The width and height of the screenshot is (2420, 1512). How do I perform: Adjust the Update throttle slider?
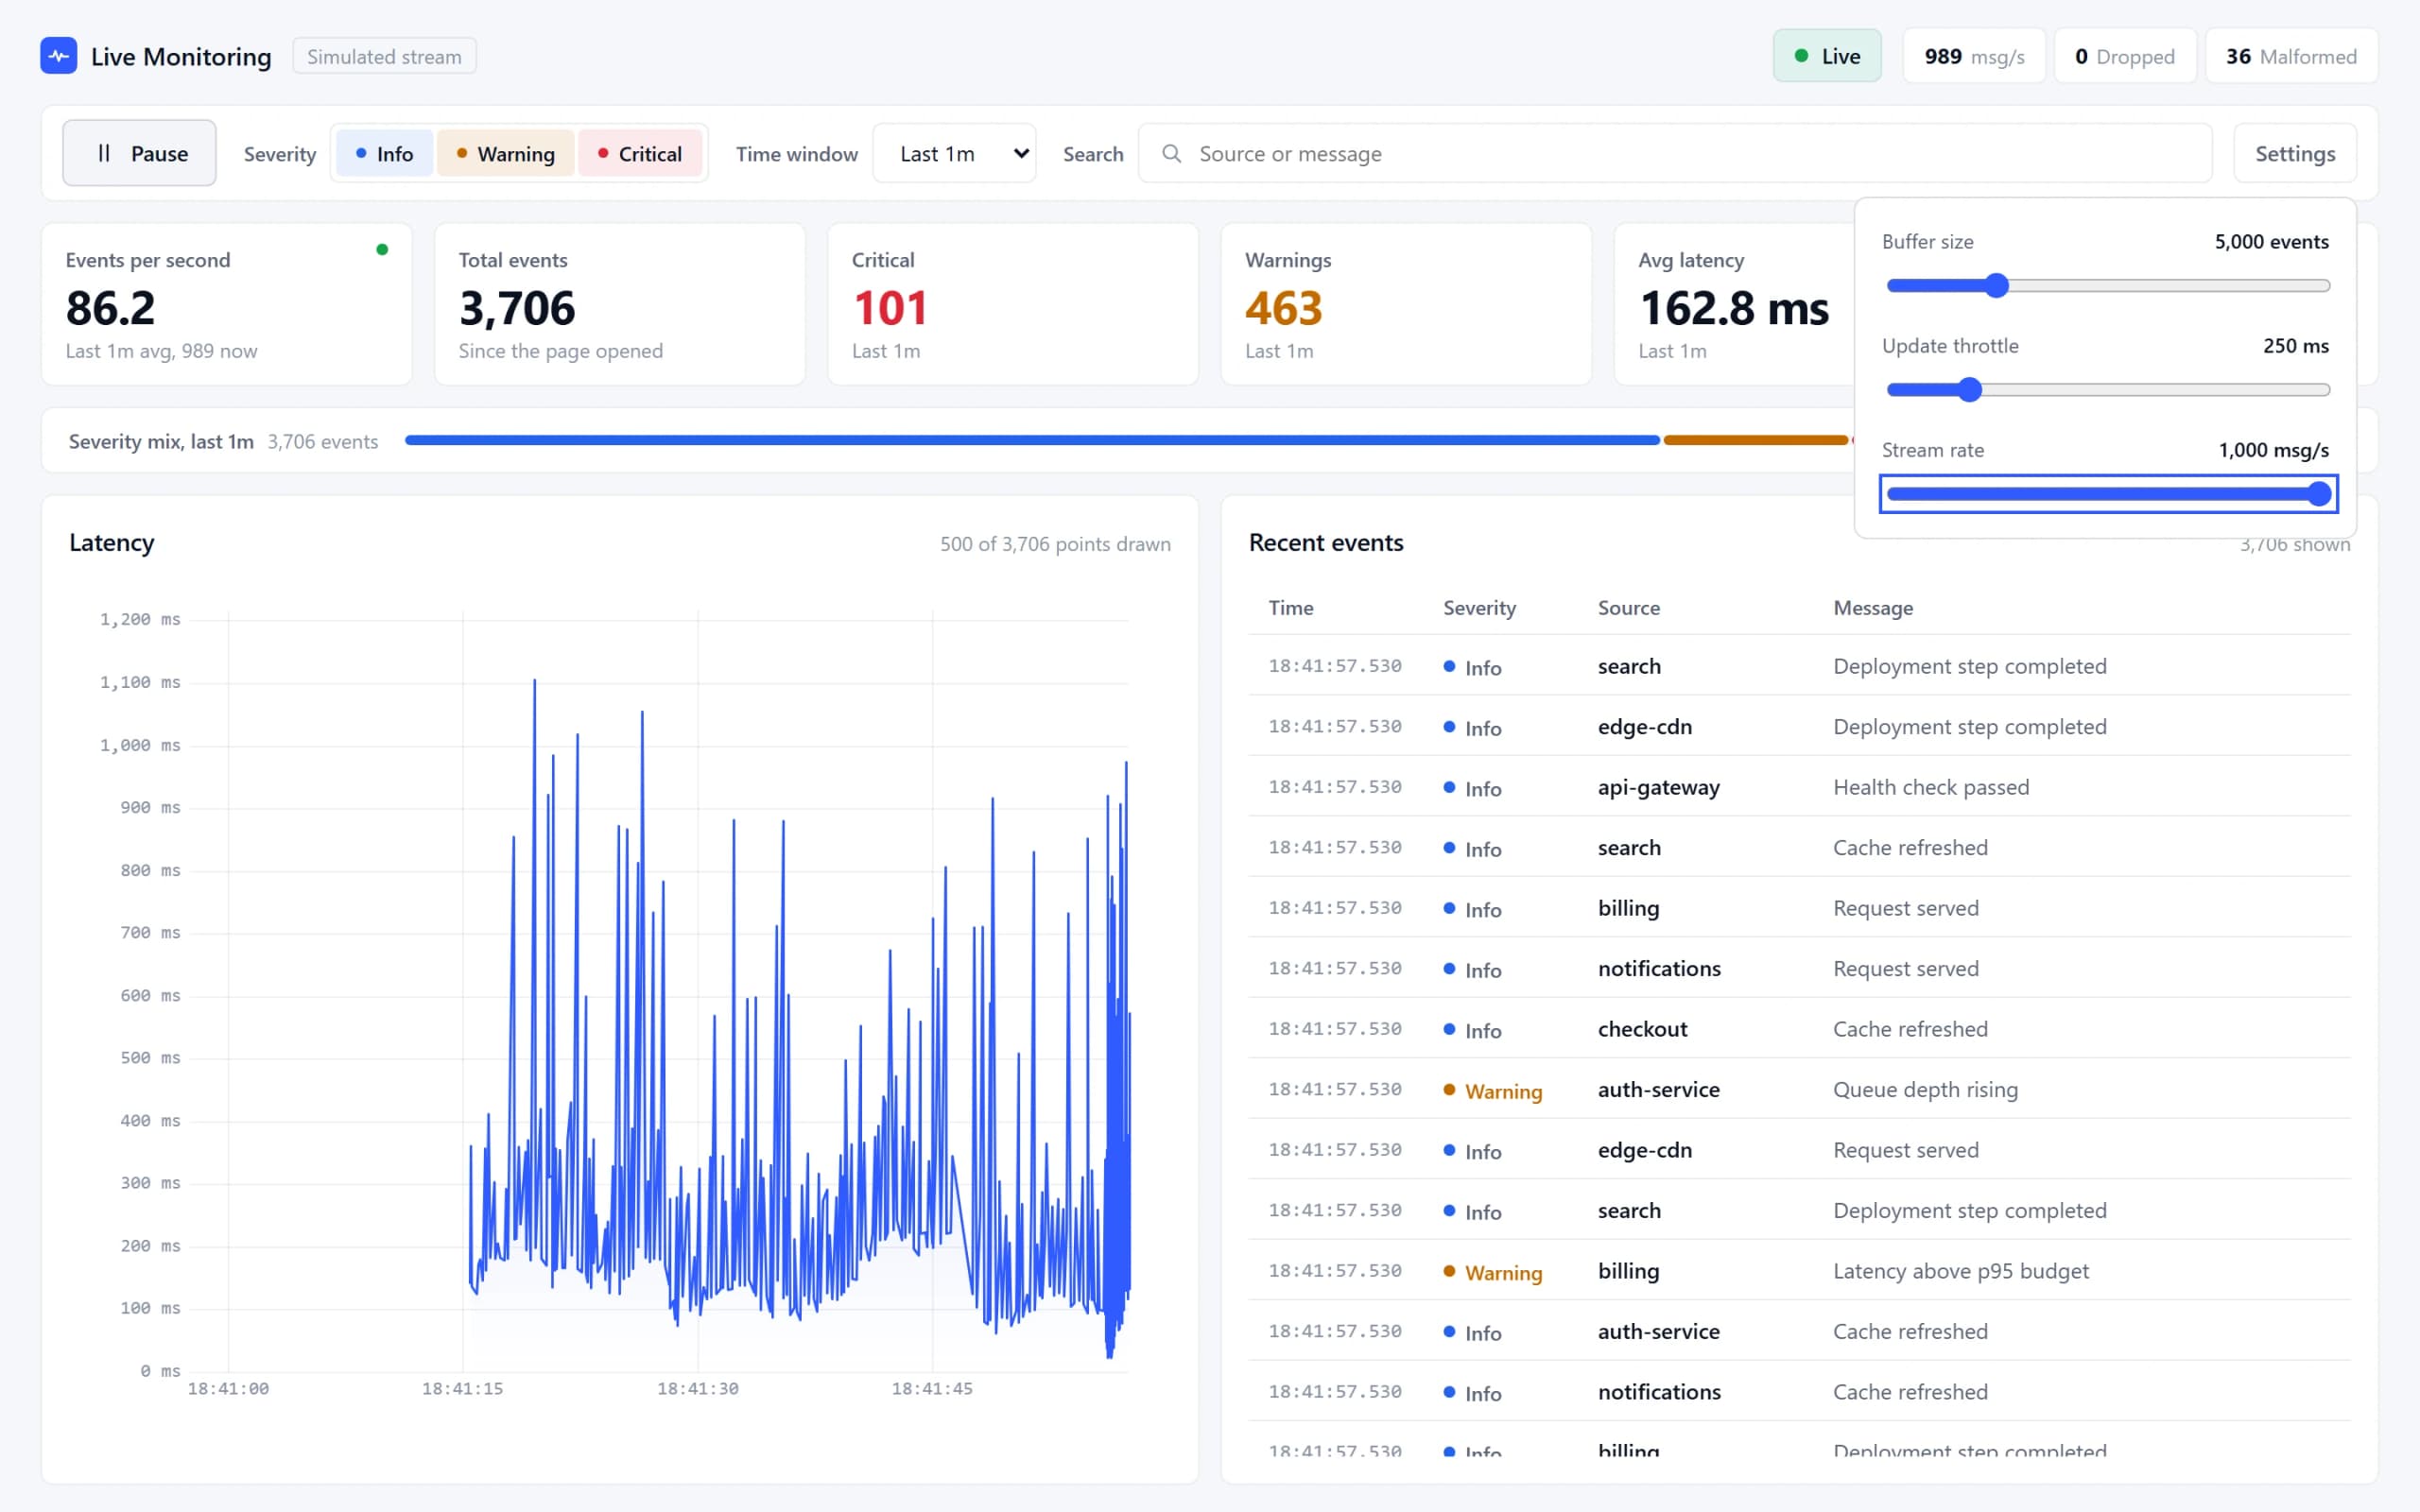coord(2108,390)
